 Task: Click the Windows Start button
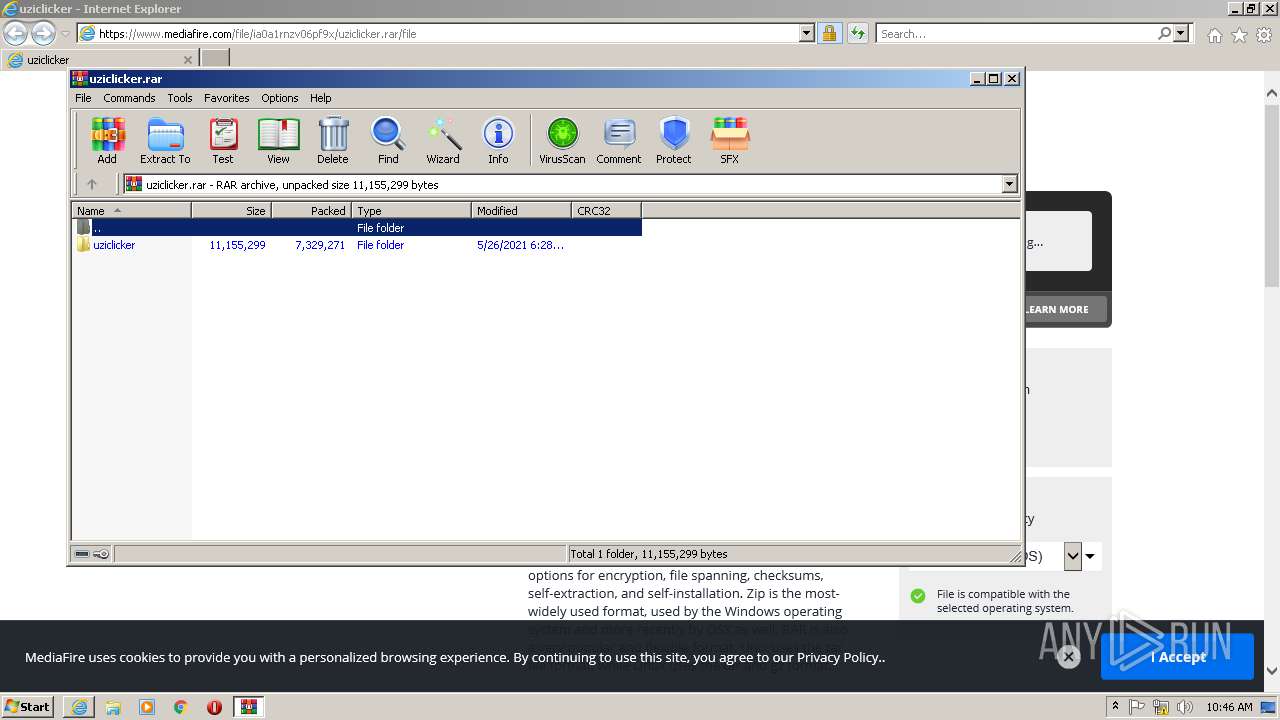pos(28,707)
